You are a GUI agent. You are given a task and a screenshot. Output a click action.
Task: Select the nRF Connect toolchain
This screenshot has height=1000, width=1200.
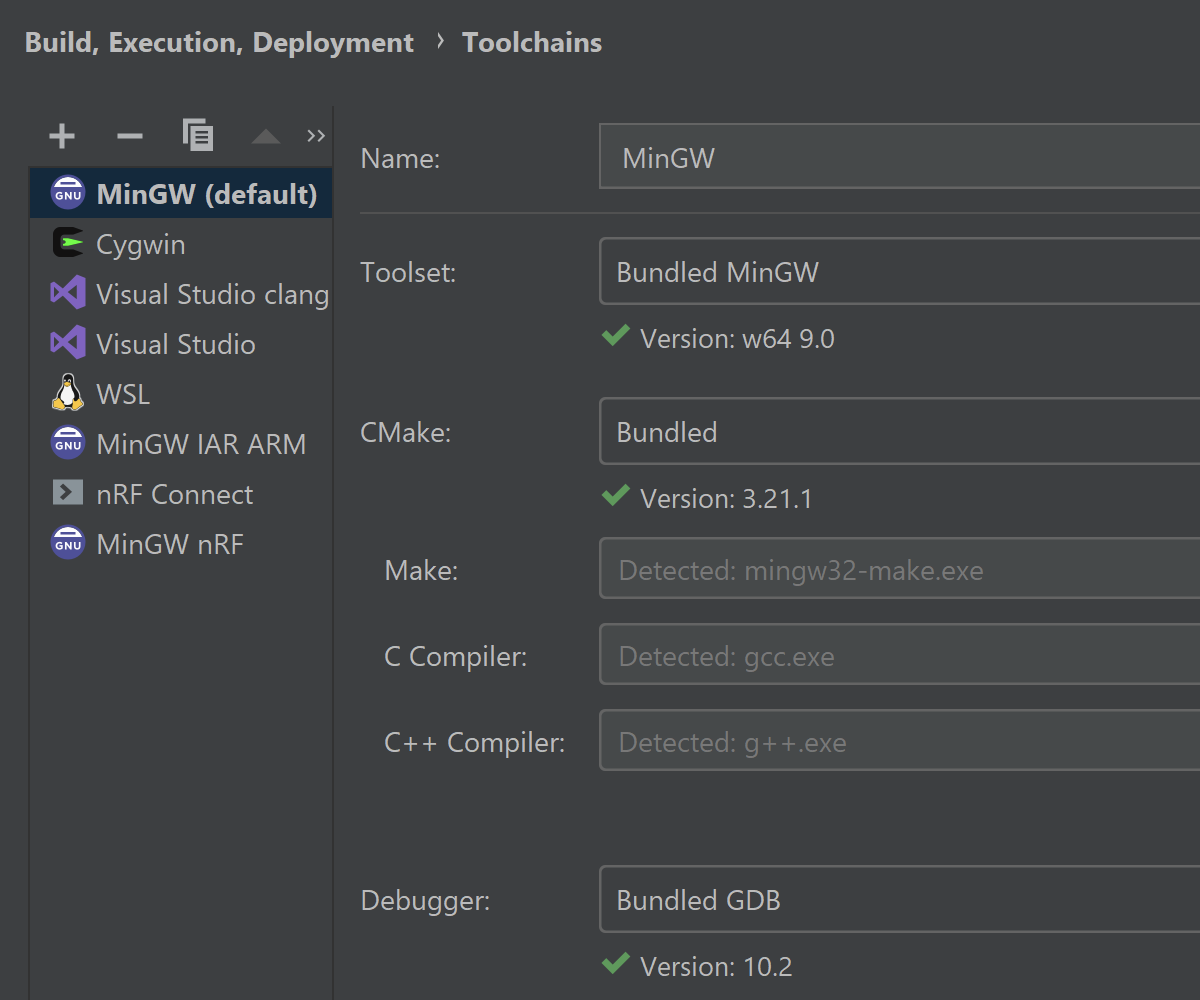click(181, 493)
